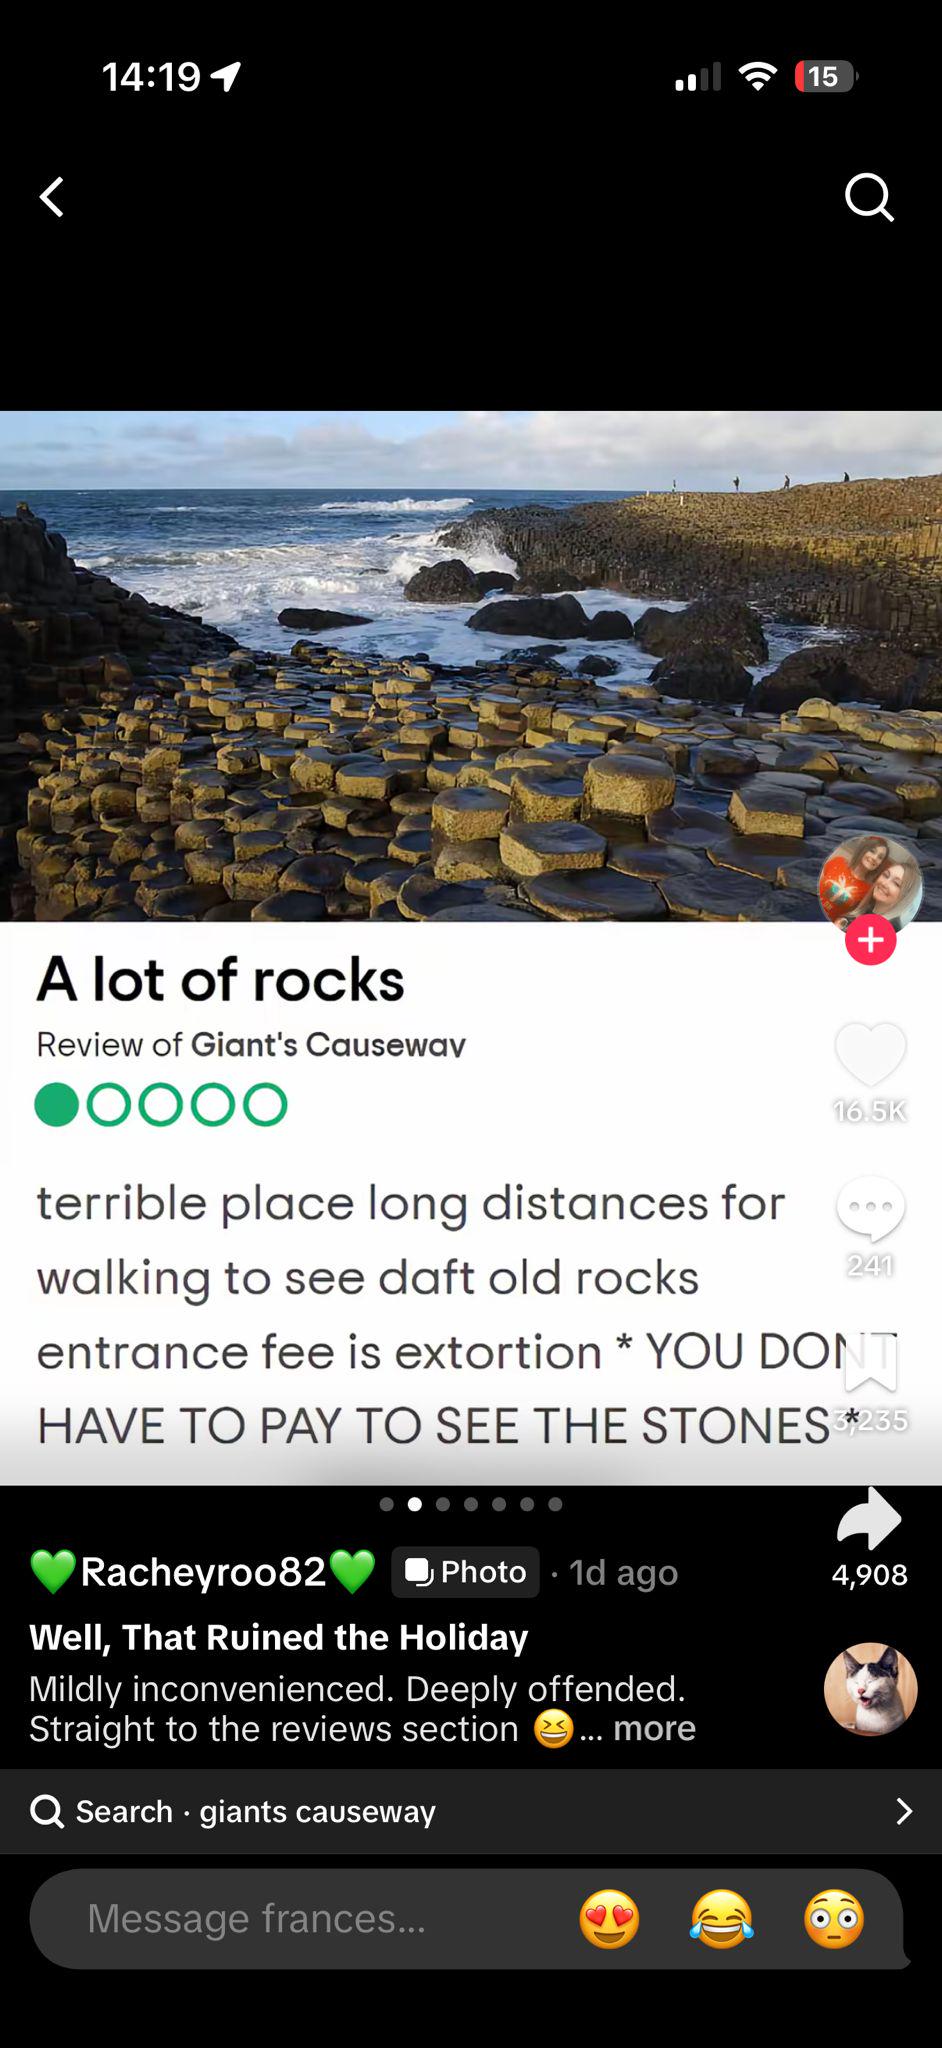Tap the back arrow icon
This screenshot has width=942, height=2048.
[52, 197]
